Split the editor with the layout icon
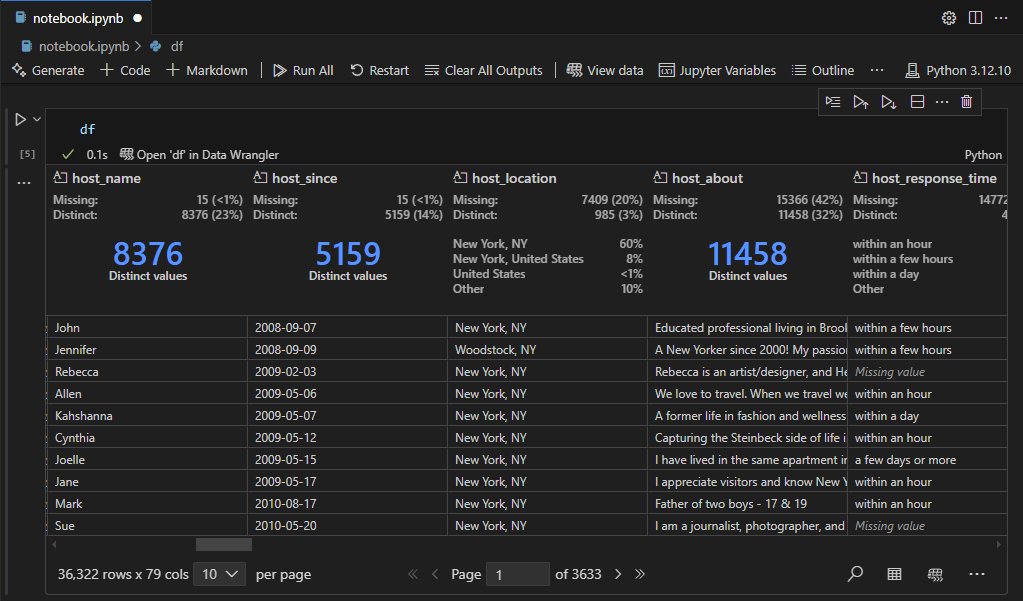Viewport: 1023px width, 601px height. tap(975, 18)
